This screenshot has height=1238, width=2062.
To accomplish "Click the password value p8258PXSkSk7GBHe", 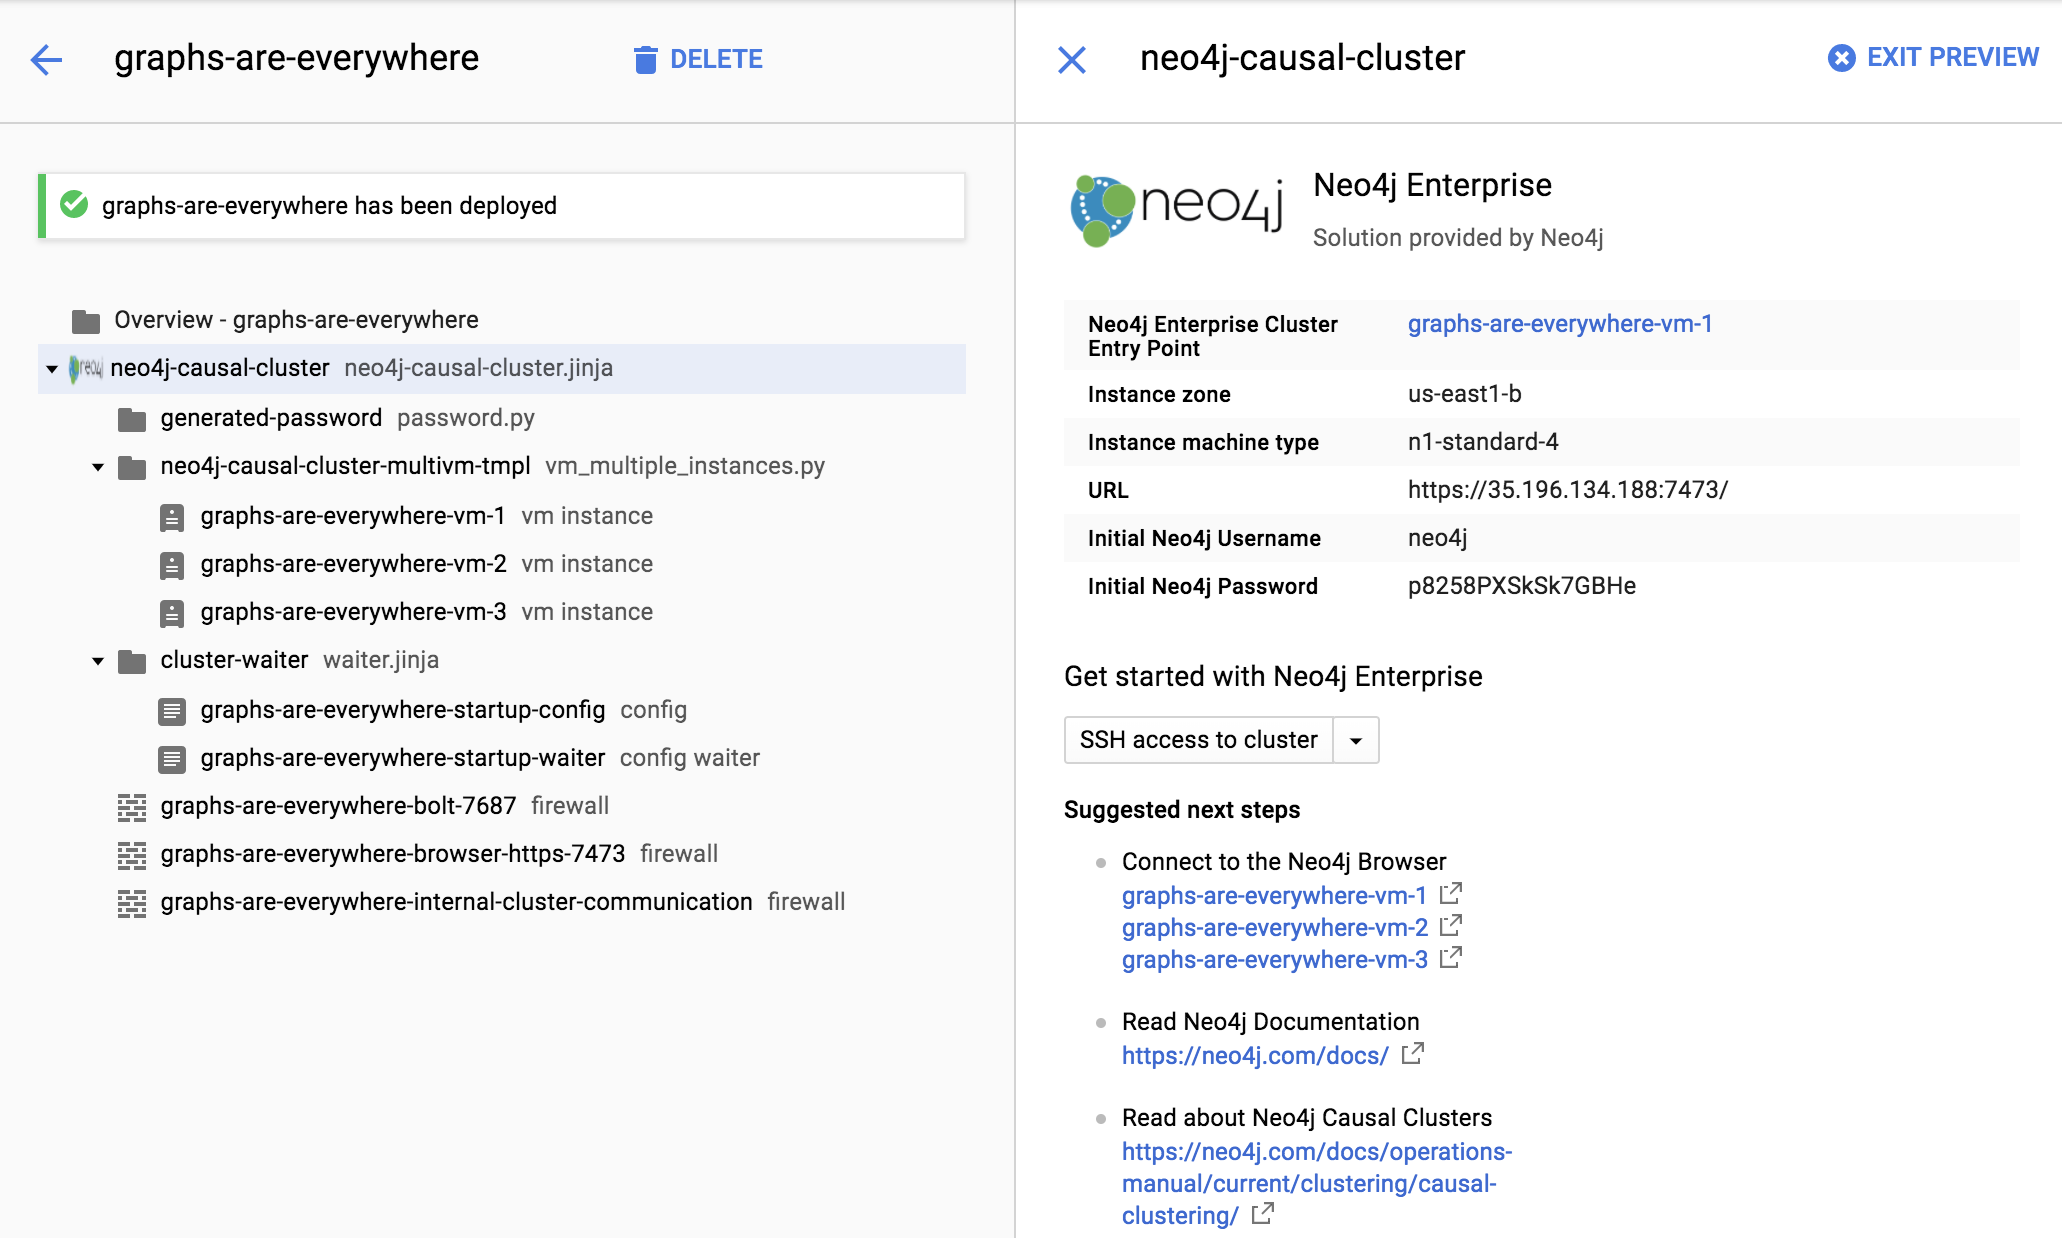I will 1522,586.
